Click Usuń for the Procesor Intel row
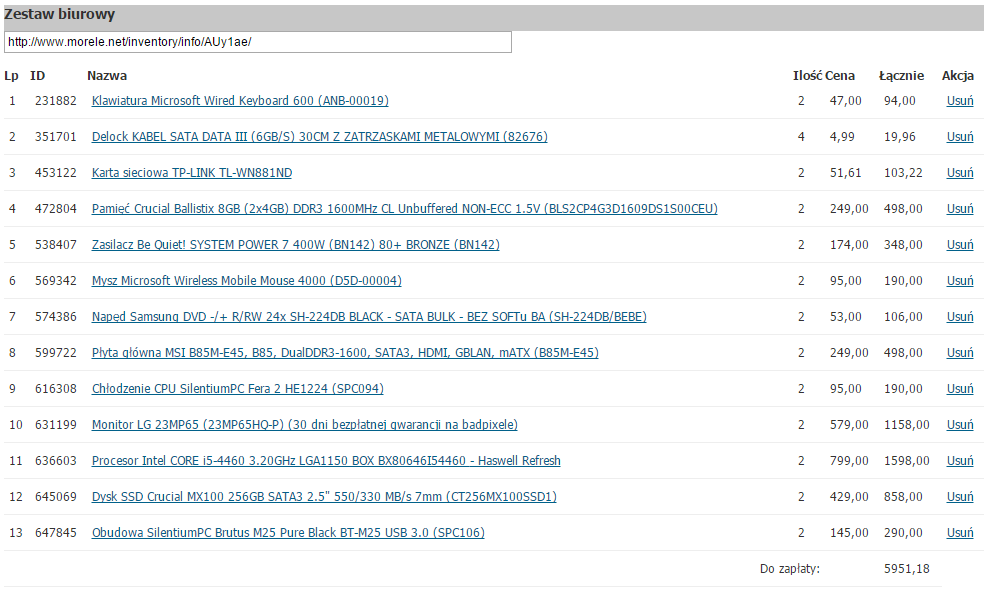This screenshot has height=597, width=991. point(959,461)
